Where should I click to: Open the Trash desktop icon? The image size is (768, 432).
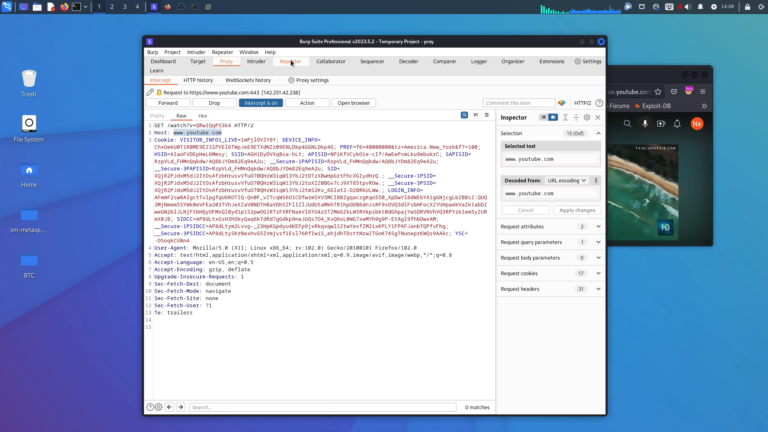[x=29, y=83]
